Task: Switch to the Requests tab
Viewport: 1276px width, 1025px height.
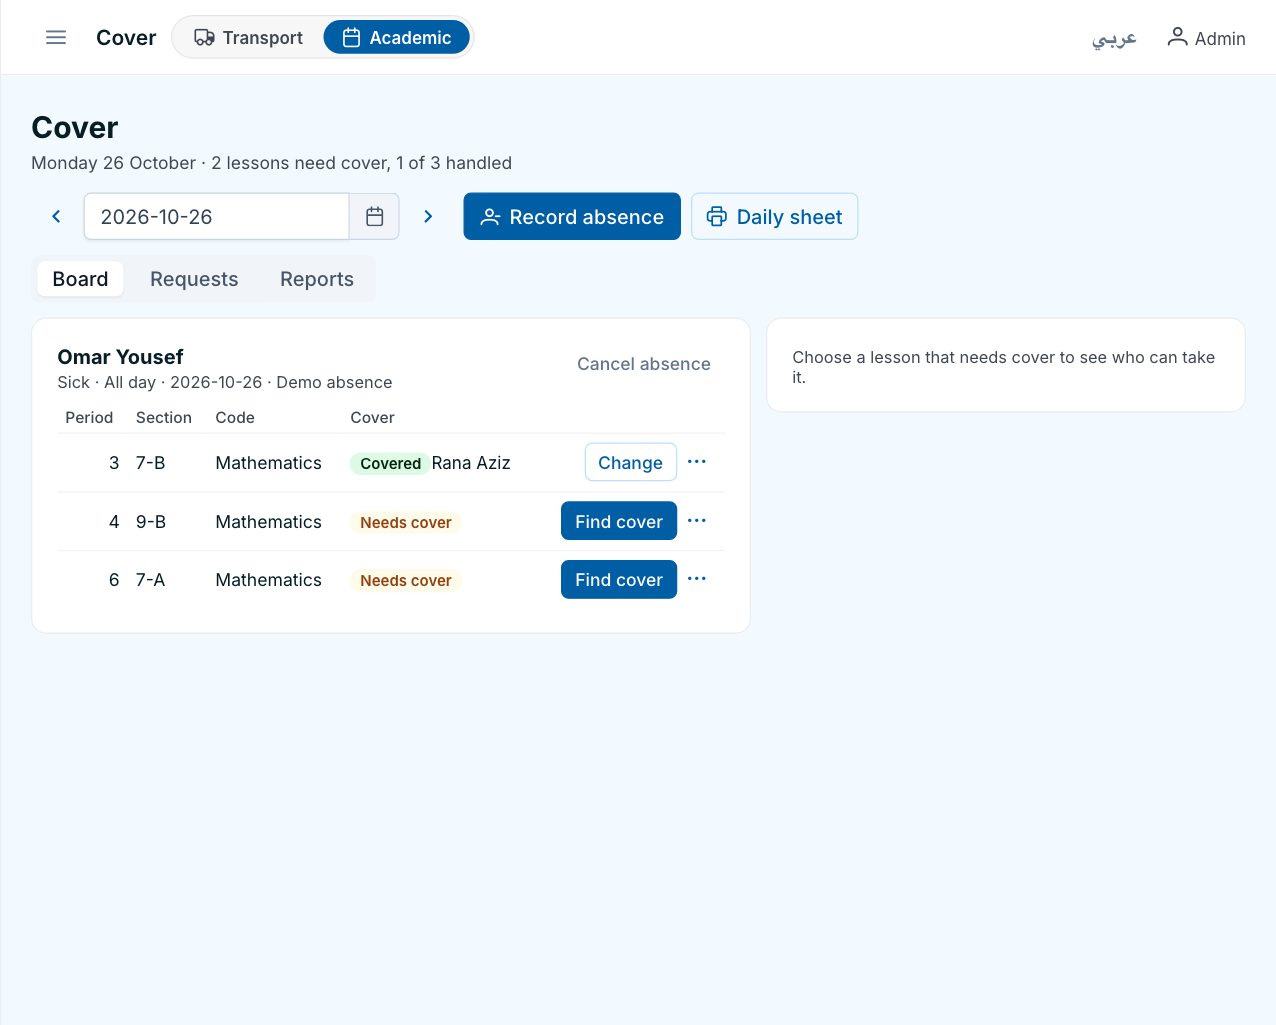Action: click(194, 279)
